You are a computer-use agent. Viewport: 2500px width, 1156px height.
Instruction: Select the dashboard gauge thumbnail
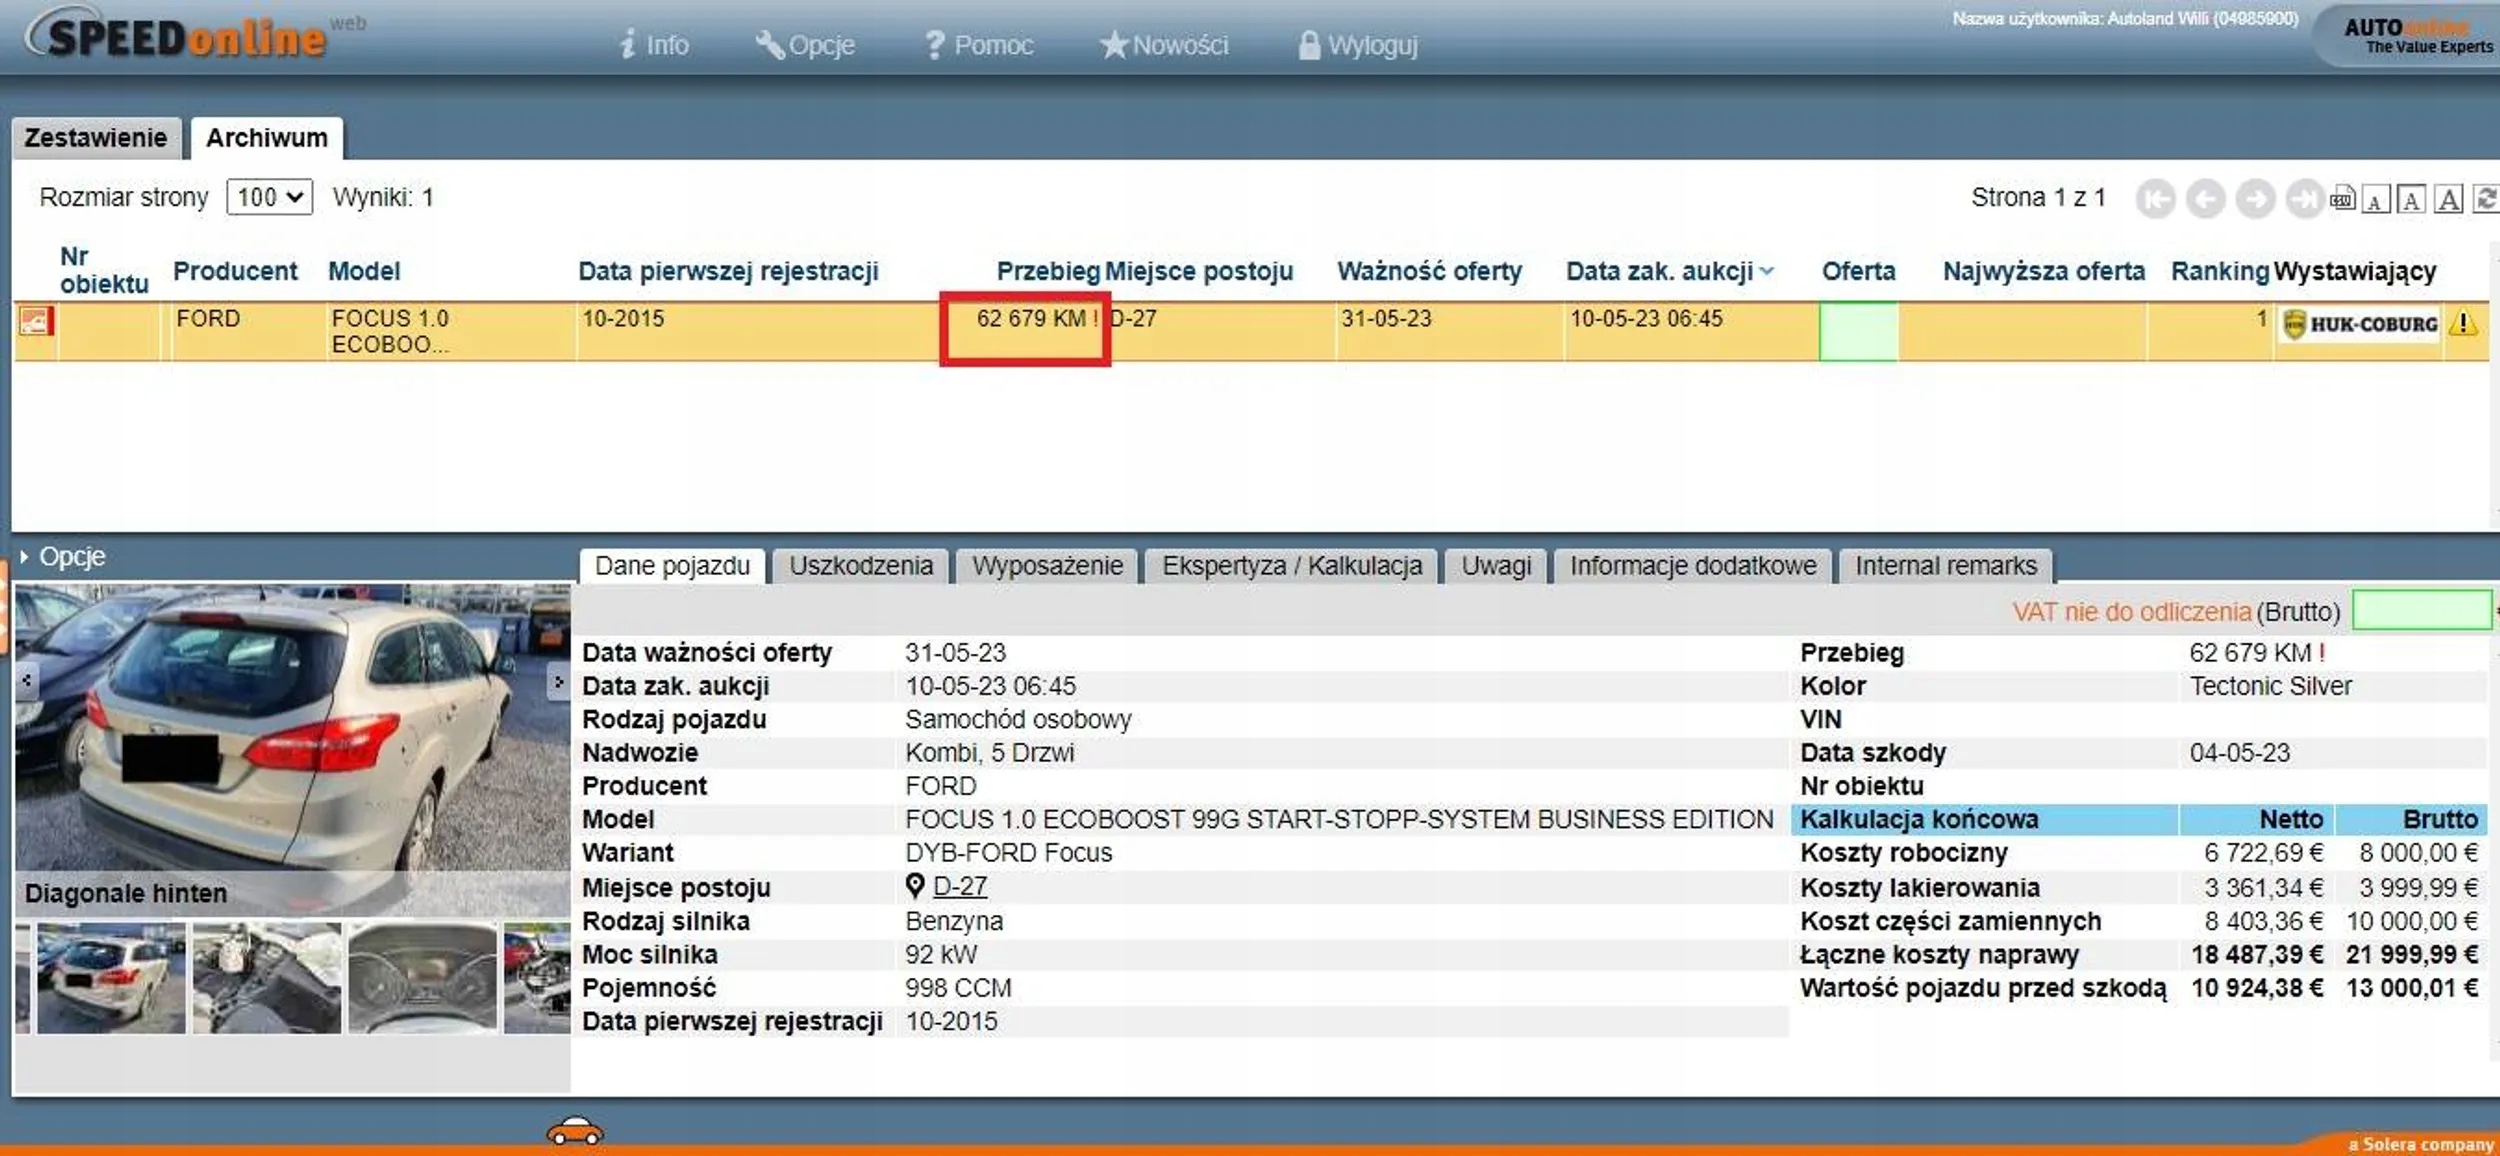point(422,978)
